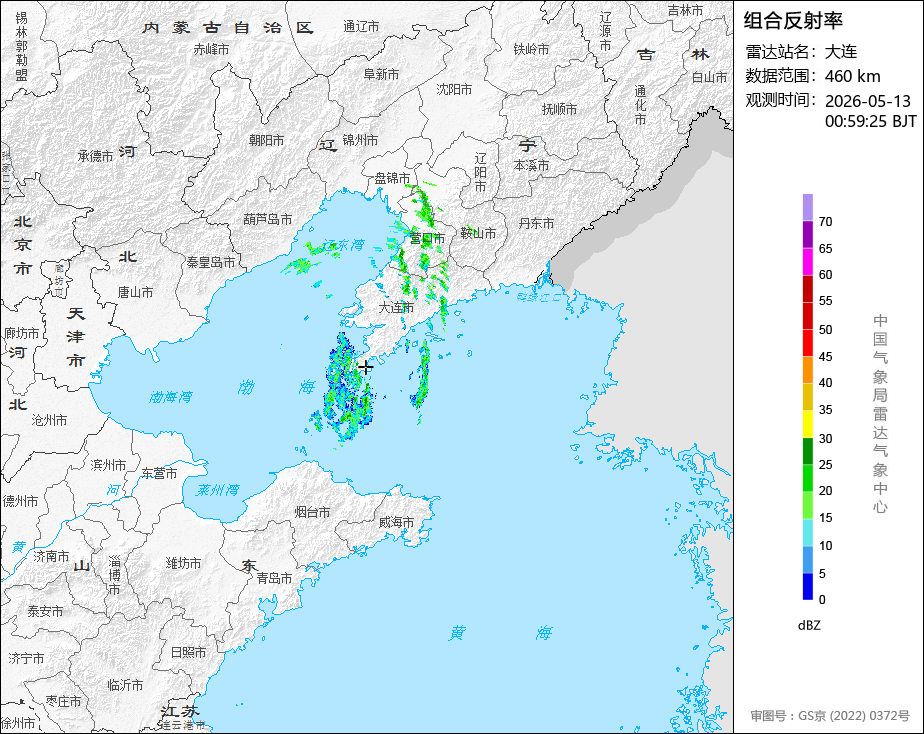This screenshot has height=734, width=924.
Task: Select the '70' legend scale label
Action: (826, 221)
